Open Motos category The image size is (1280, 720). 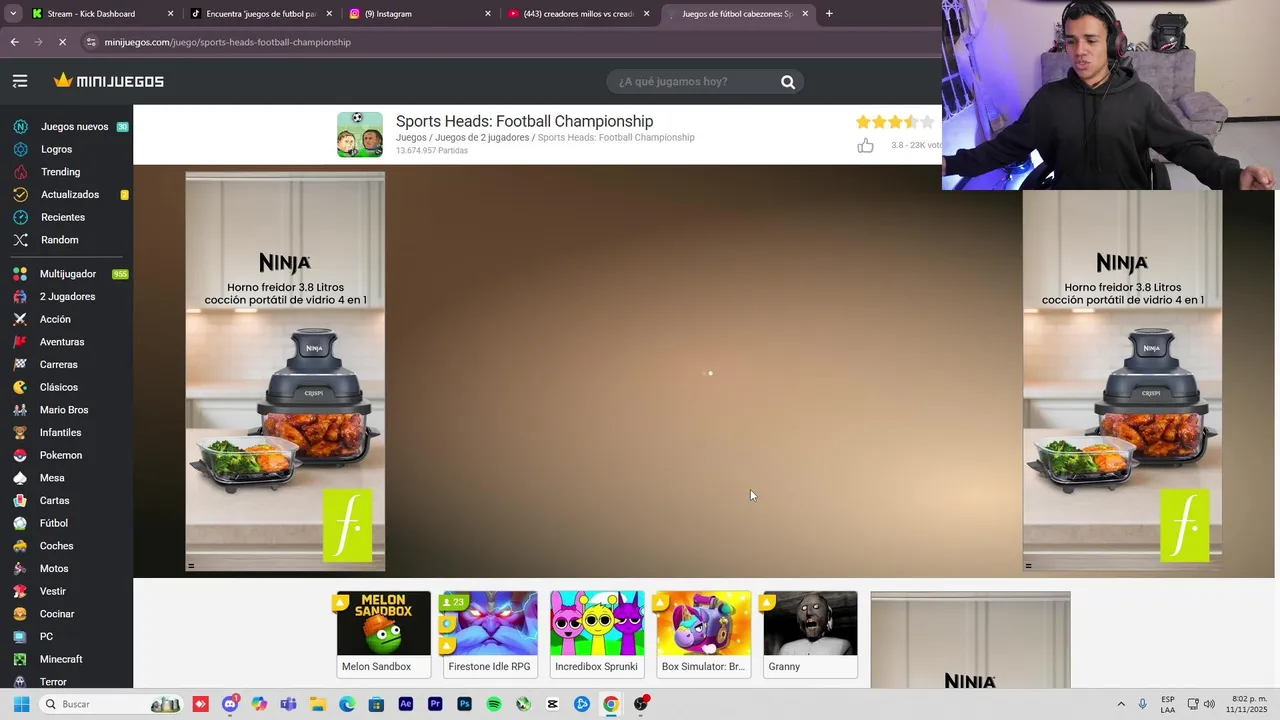tap(54, 569)
